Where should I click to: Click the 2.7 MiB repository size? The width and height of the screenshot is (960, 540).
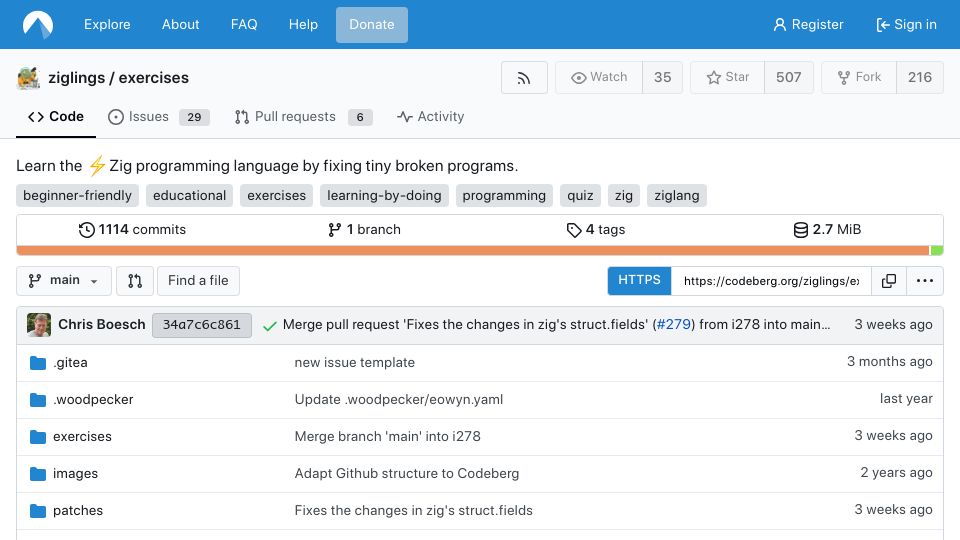[827, 230]
